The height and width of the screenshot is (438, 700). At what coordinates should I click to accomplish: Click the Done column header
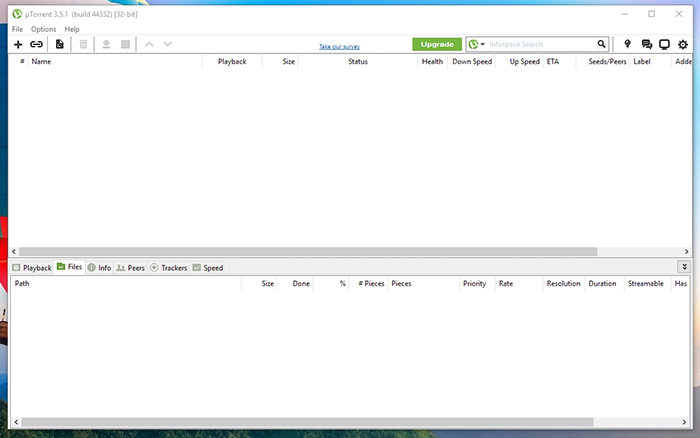click(295, 284)
